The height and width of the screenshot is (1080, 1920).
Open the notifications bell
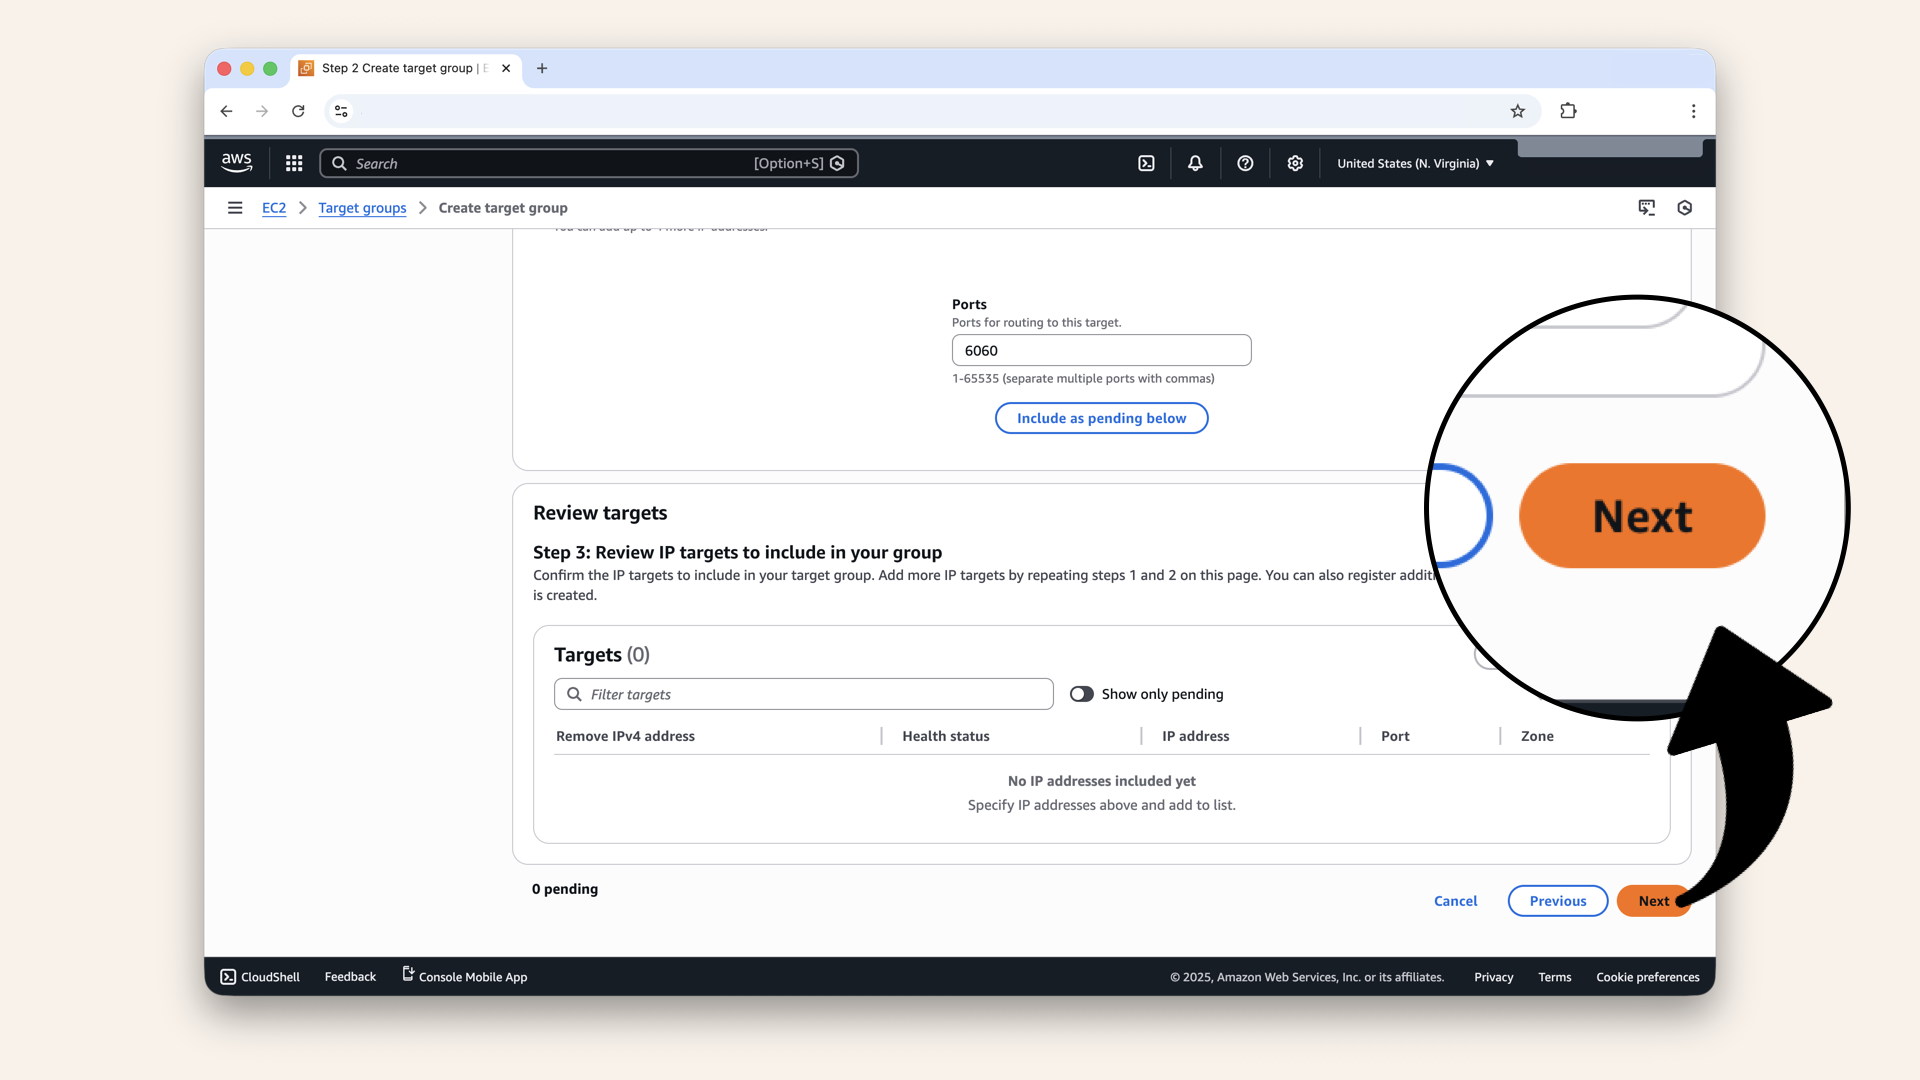[x=1195, y=163]
